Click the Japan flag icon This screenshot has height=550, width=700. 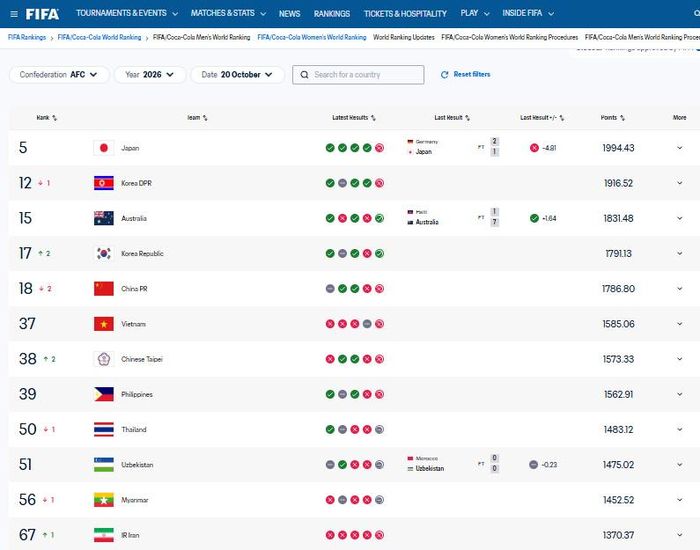pyautogui.click(x=104, y=148)
